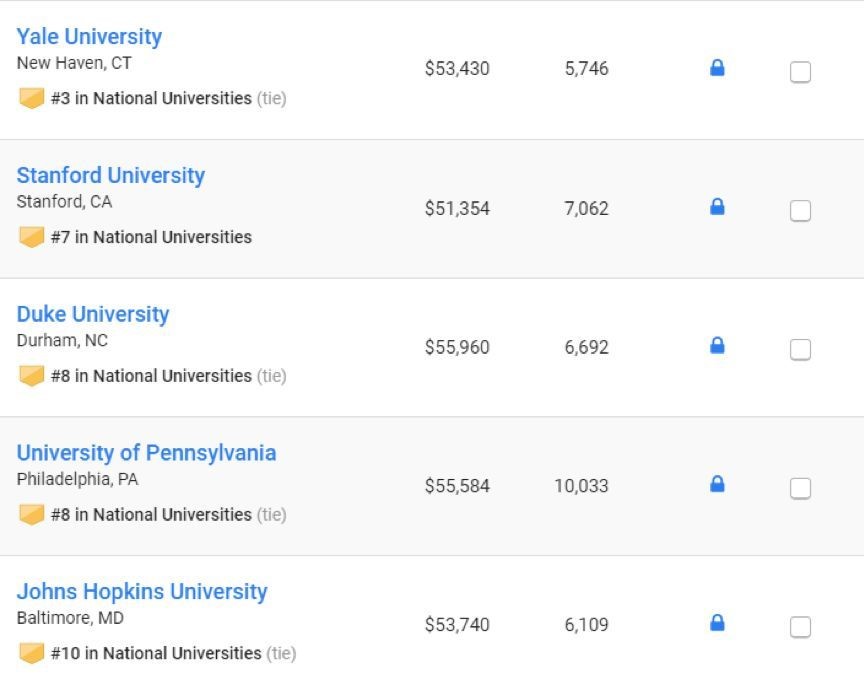
Task: Click the lock icon in Johns Hopkins row
Action: (x=717, y=623)
